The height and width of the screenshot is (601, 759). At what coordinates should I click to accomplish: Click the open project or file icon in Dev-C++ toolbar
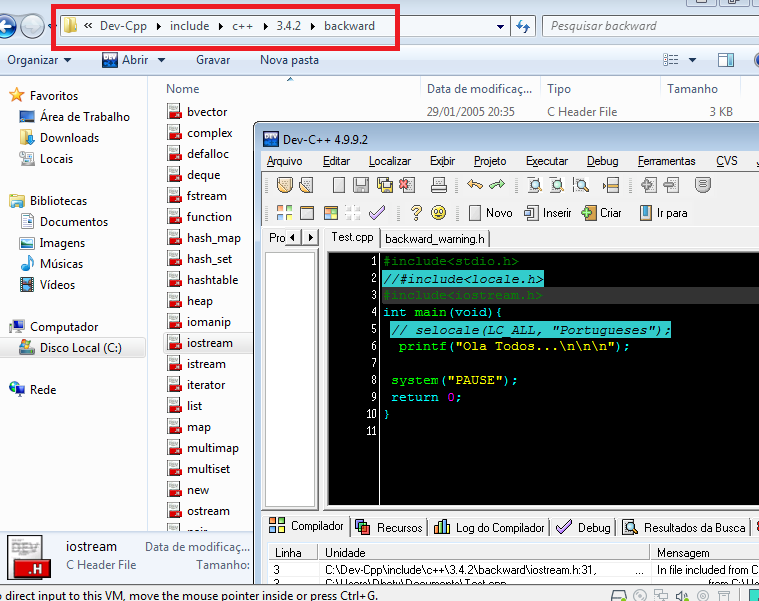click(285, 185)
